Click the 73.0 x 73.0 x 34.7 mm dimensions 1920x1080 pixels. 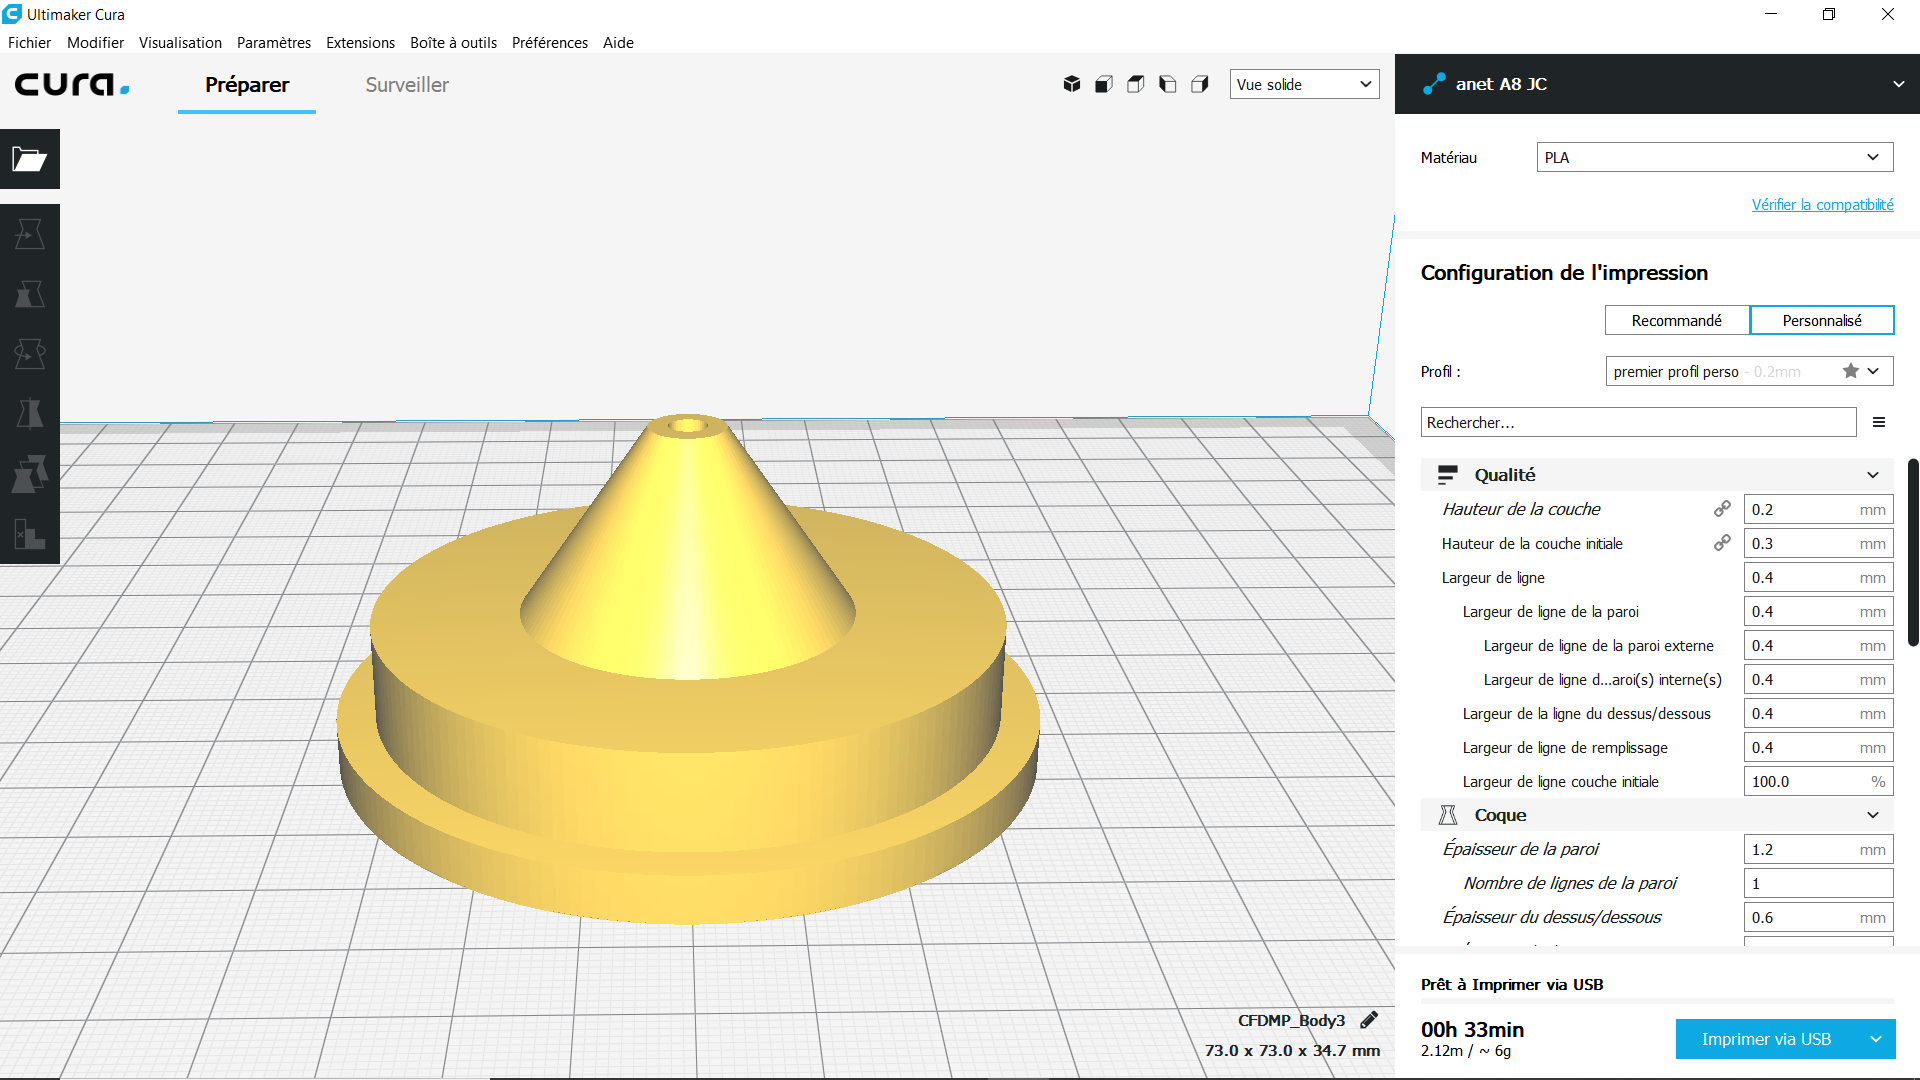pyautogui.click(x=1292, y=1050)
